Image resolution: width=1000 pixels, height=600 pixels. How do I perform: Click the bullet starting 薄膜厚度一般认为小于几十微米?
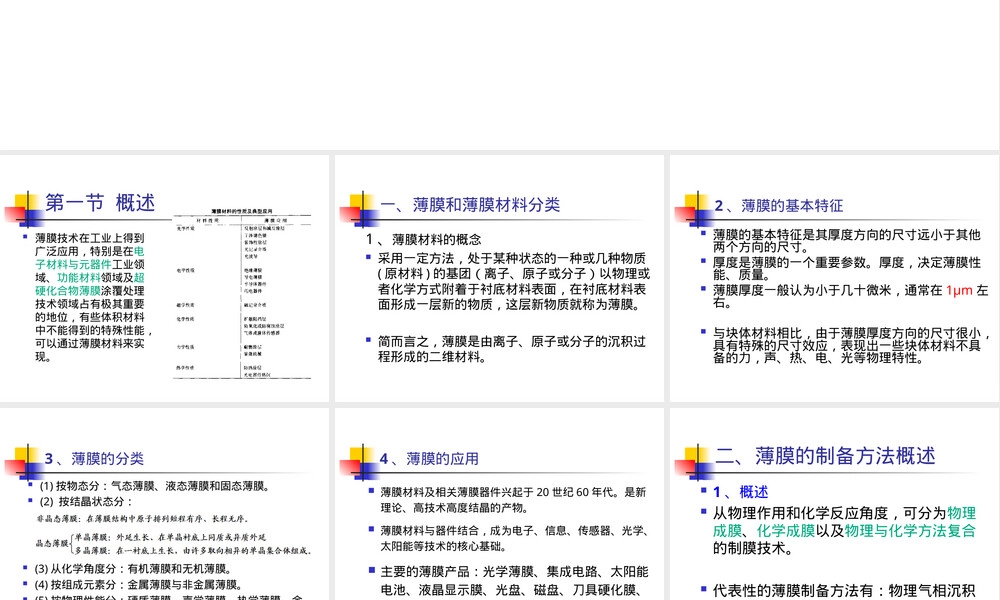tap(850, 296)
